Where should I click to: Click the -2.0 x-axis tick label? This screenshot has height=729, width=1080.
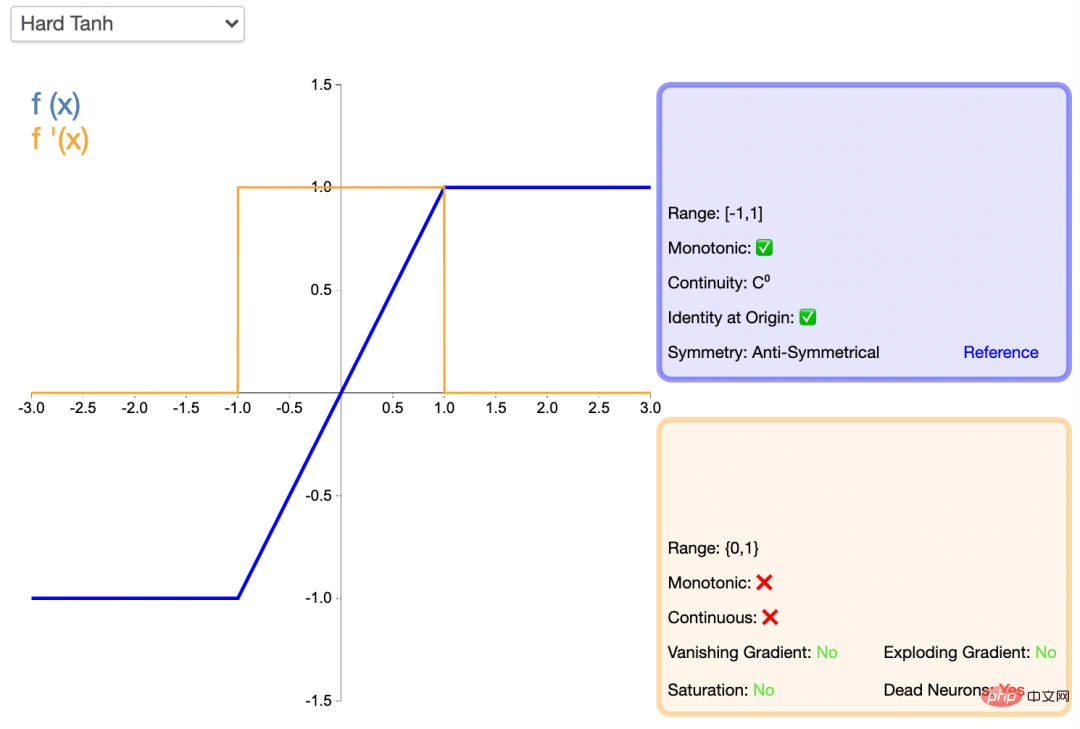pyautogui.click(x=134, y=408)
